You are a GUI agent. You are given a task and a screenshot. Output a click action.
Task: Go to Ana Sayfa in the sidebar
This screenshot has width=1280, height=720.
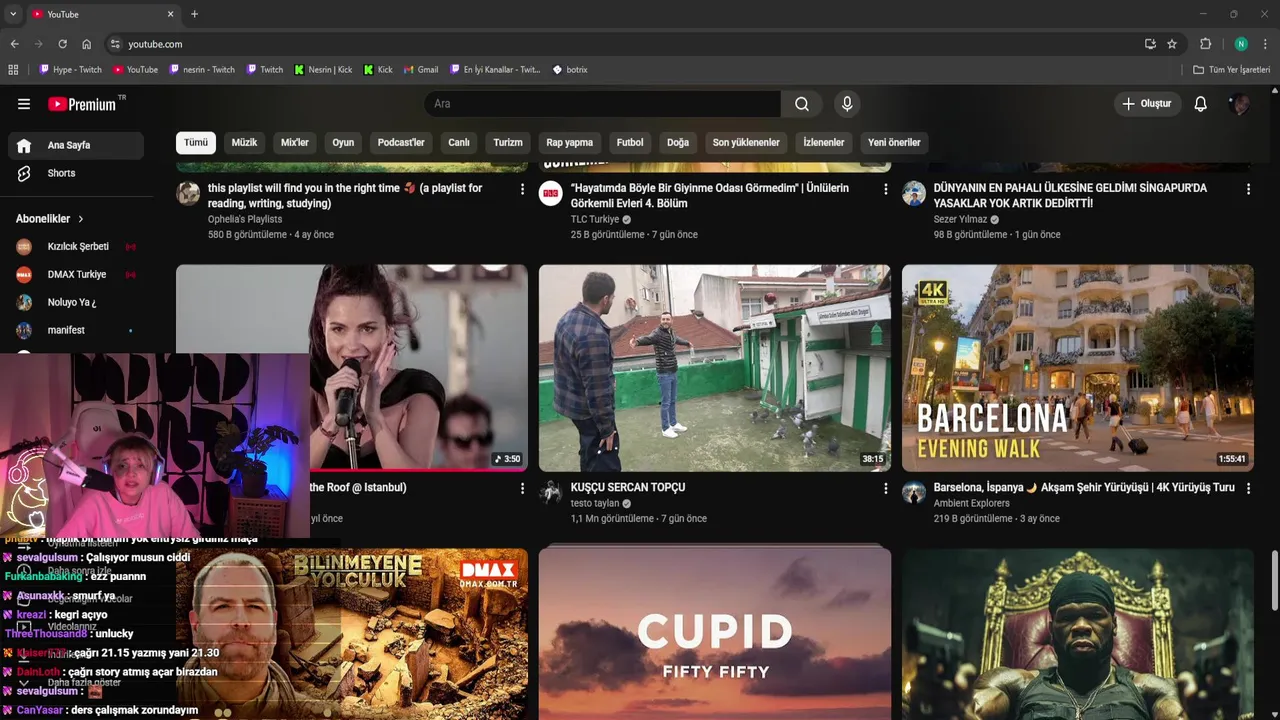76,145
